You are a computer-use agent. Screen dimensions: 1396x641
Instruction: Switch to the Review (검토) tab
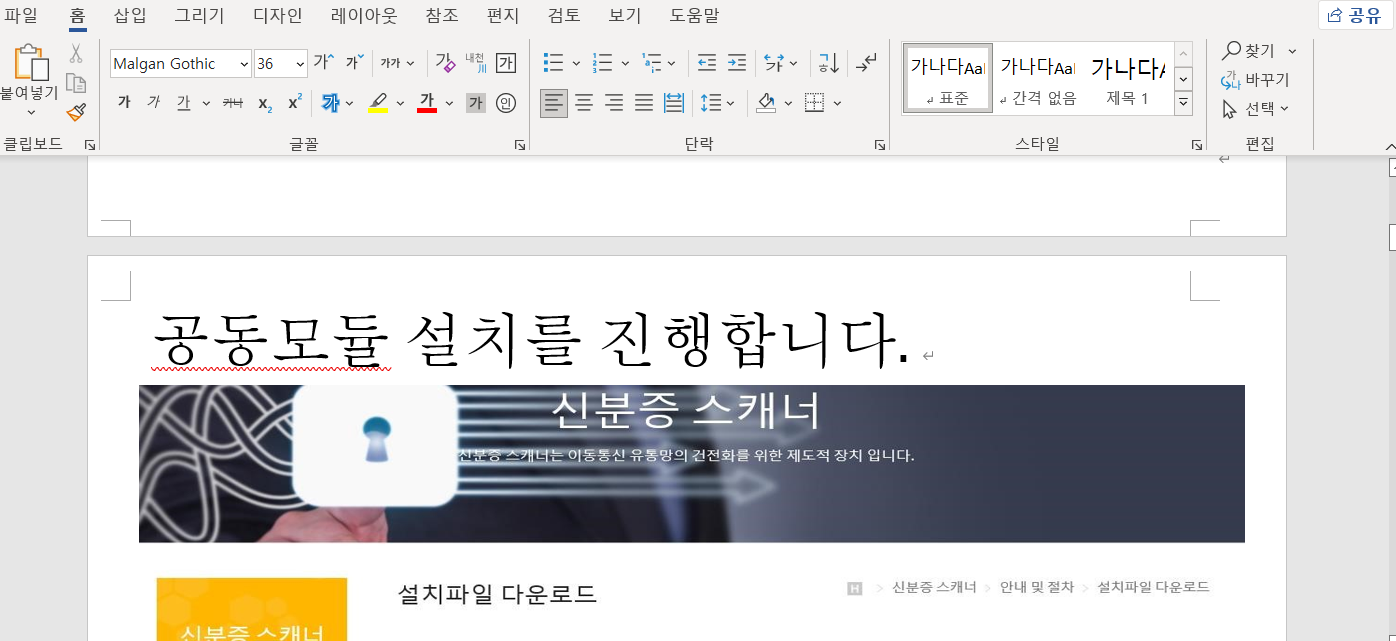click(x=564, y=15)
